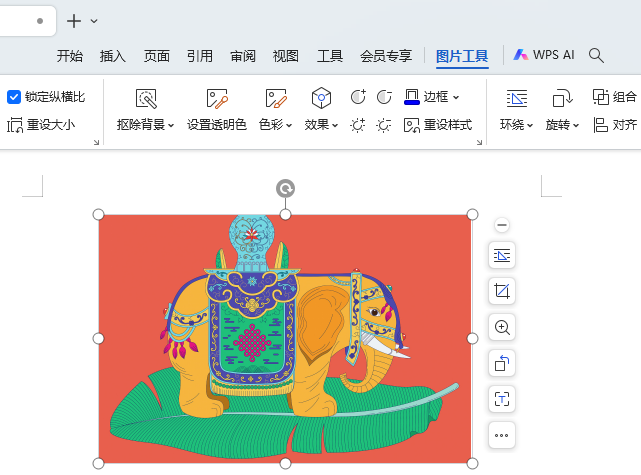Screen dimensions: 641x475
Task: Increase contrast with the half-circle plus icon
Action: click(358, 97)
